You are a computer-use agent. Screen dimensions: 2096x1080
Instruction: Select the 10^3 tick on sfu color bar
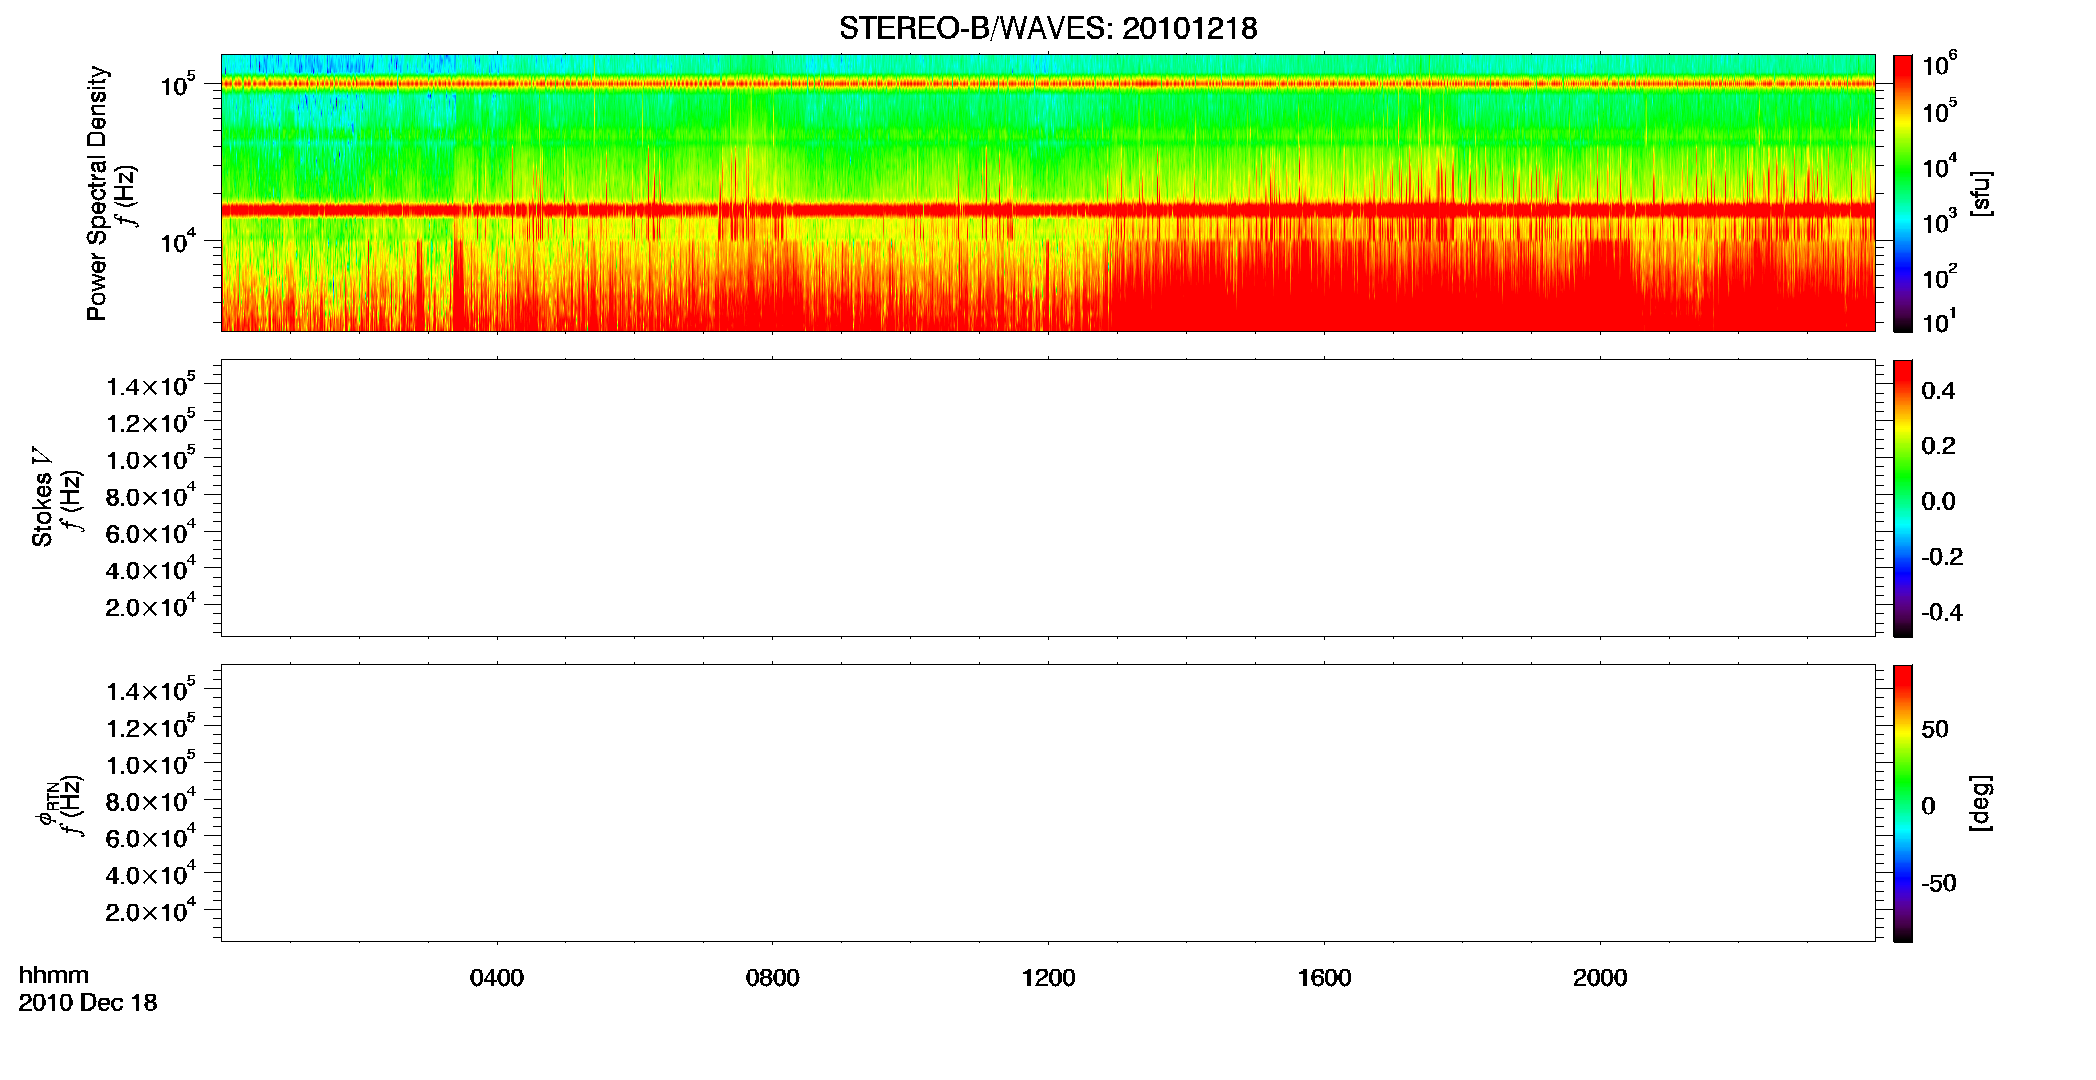[x=1939, y=221]
